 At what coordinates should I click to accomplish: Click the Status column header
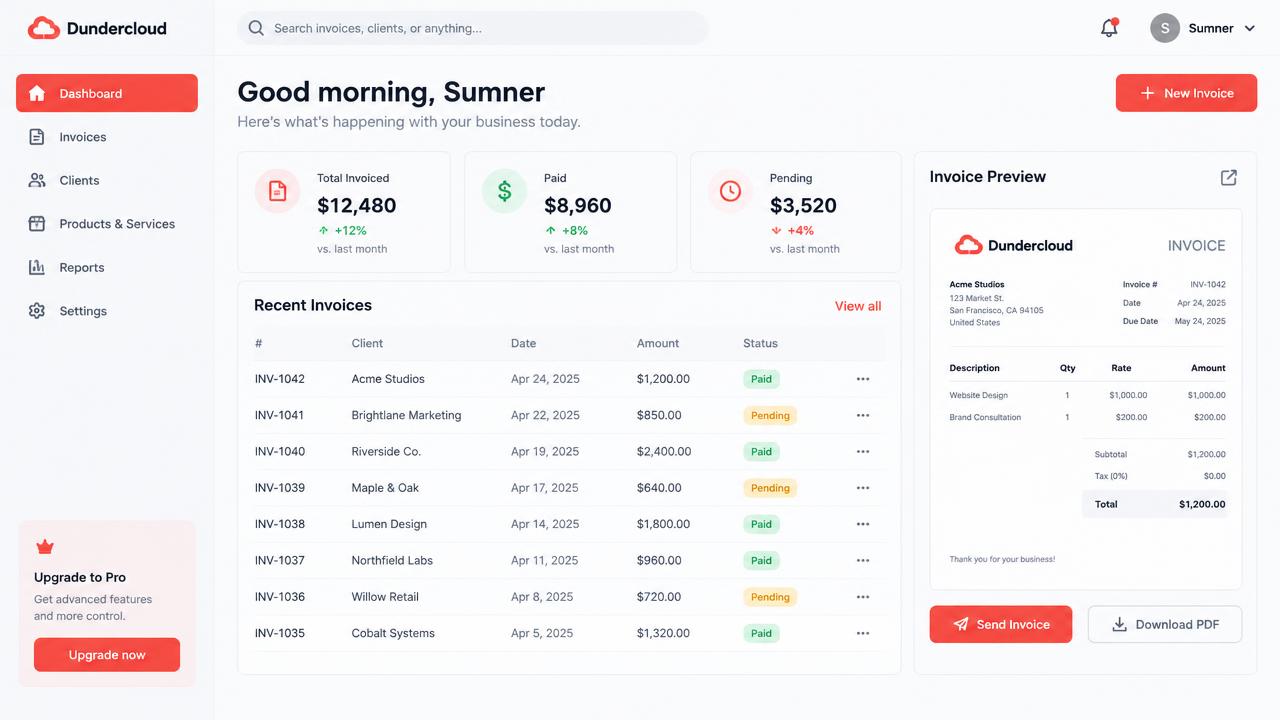[x=760, y=343]
